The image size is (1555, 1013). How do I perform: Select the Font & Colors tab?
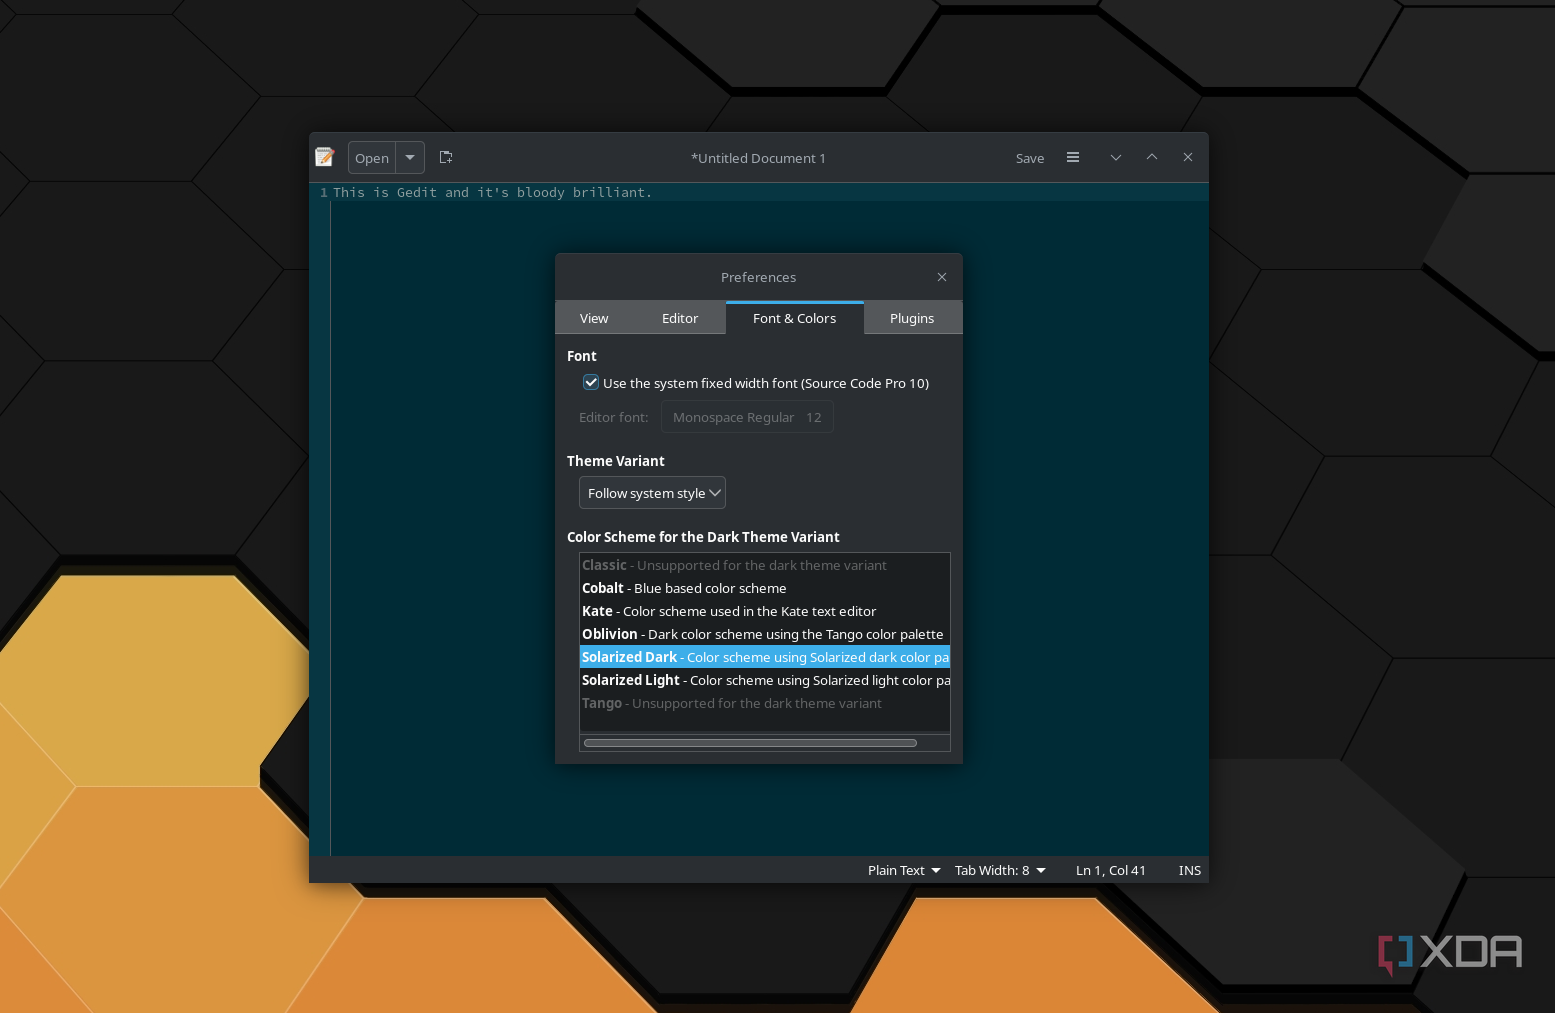point(795,318)
